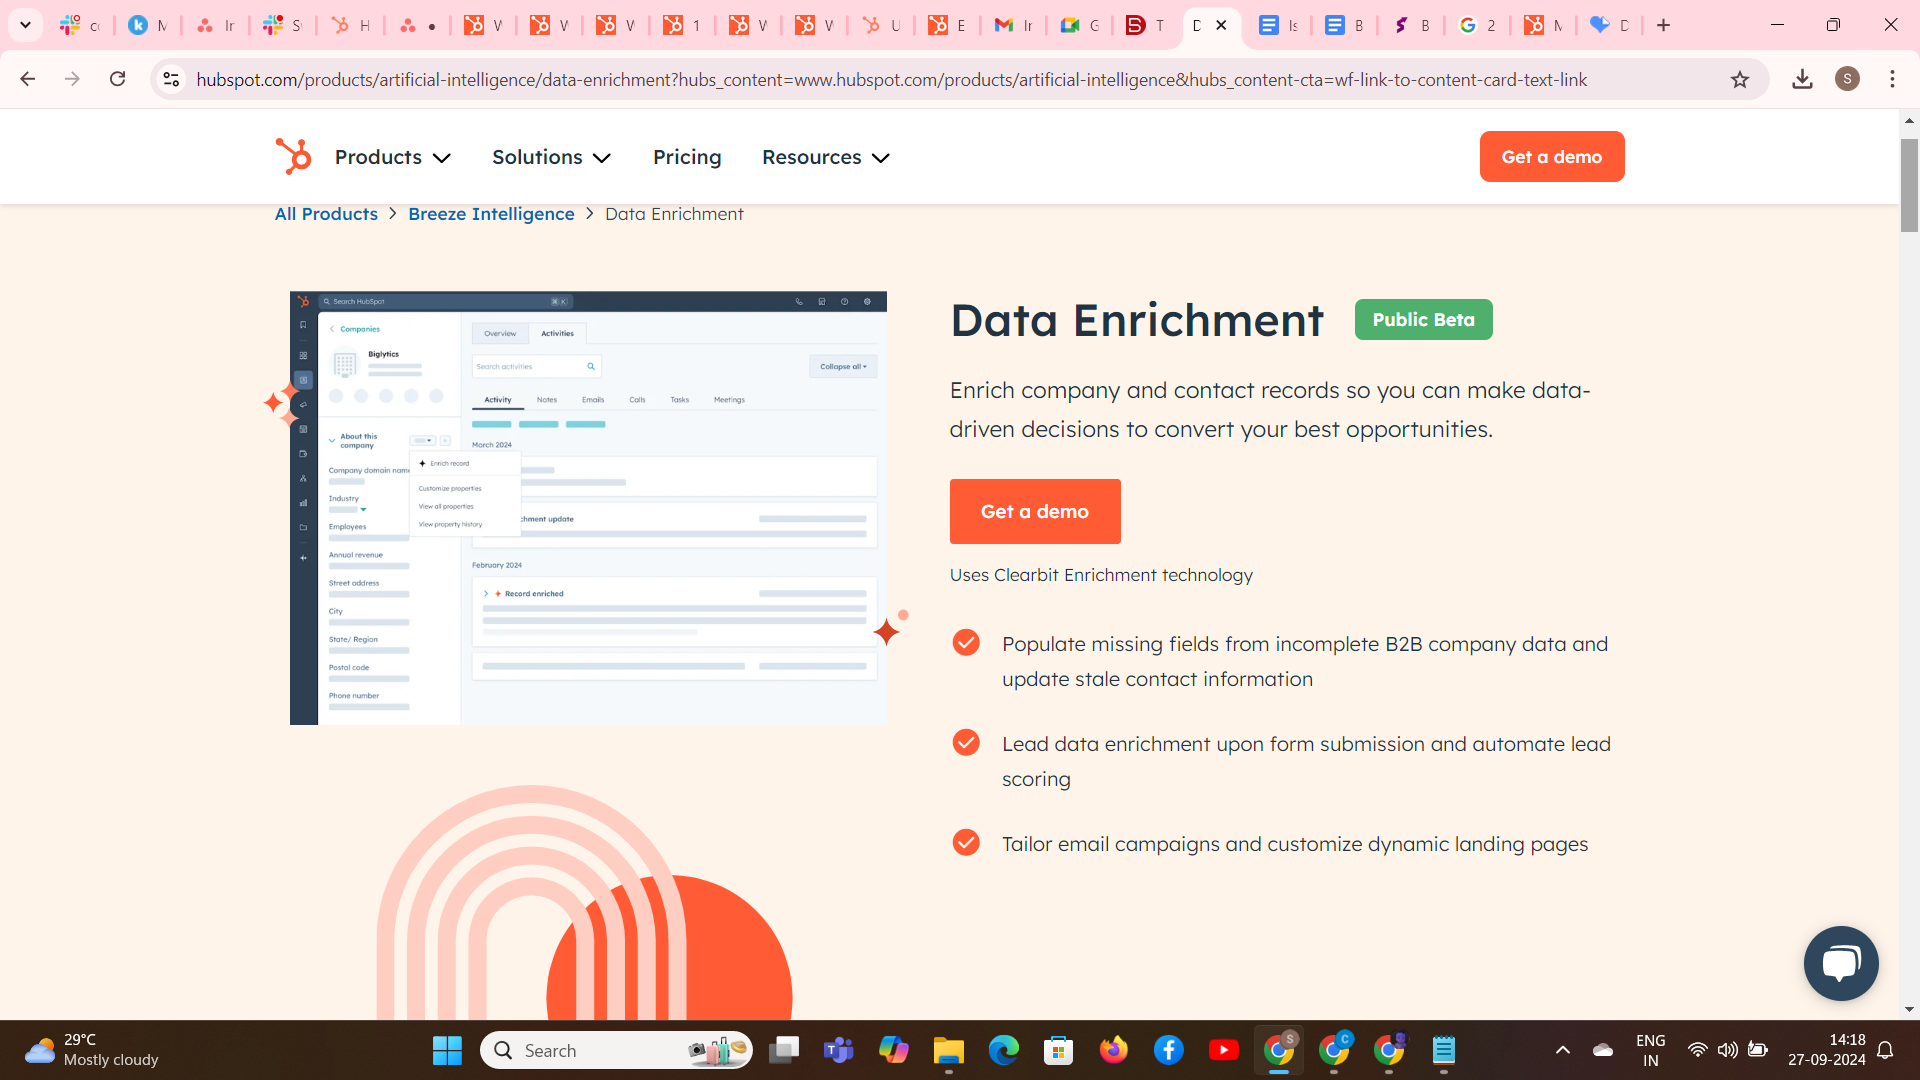Click the third checkmark for email campaigns
This screenshot has width=1920, height=1080.
click(x=967, y=843)
